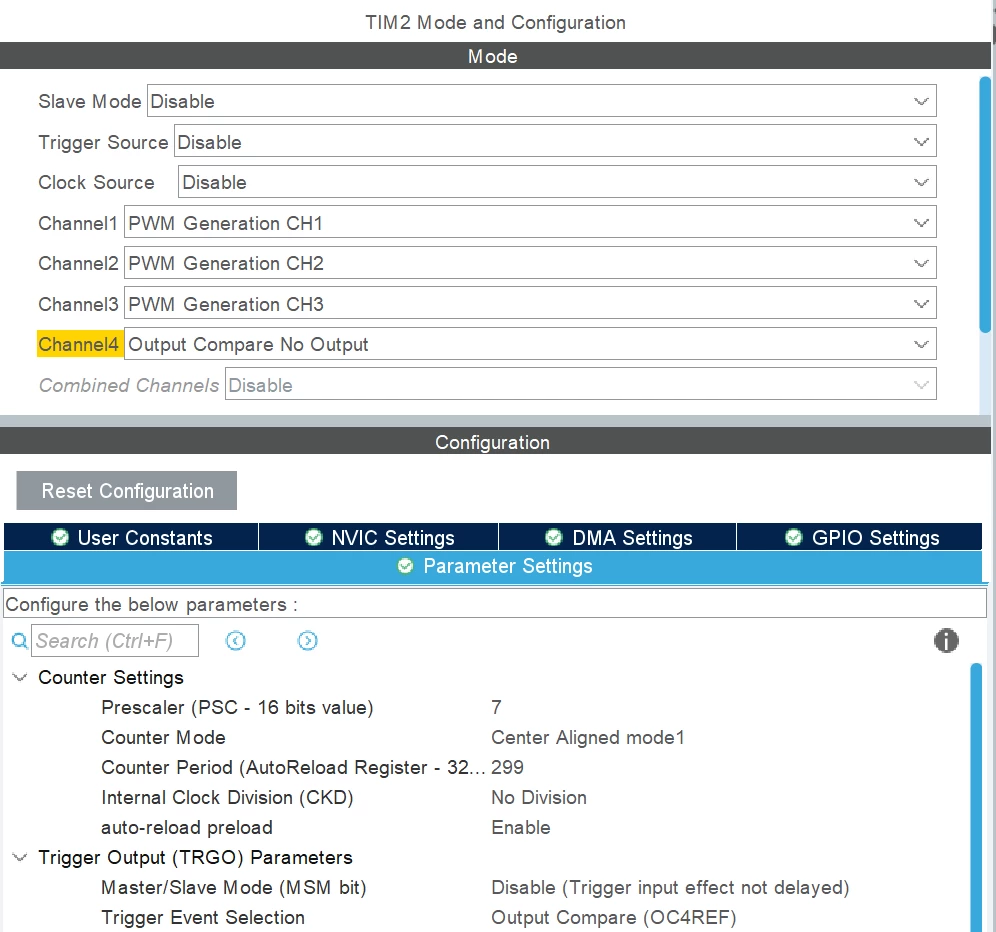Change Trigger Event Selection Output Compare (OC4REF)
Image resolution: width=996 pixels, height=932 pixels.
point(614,917)
